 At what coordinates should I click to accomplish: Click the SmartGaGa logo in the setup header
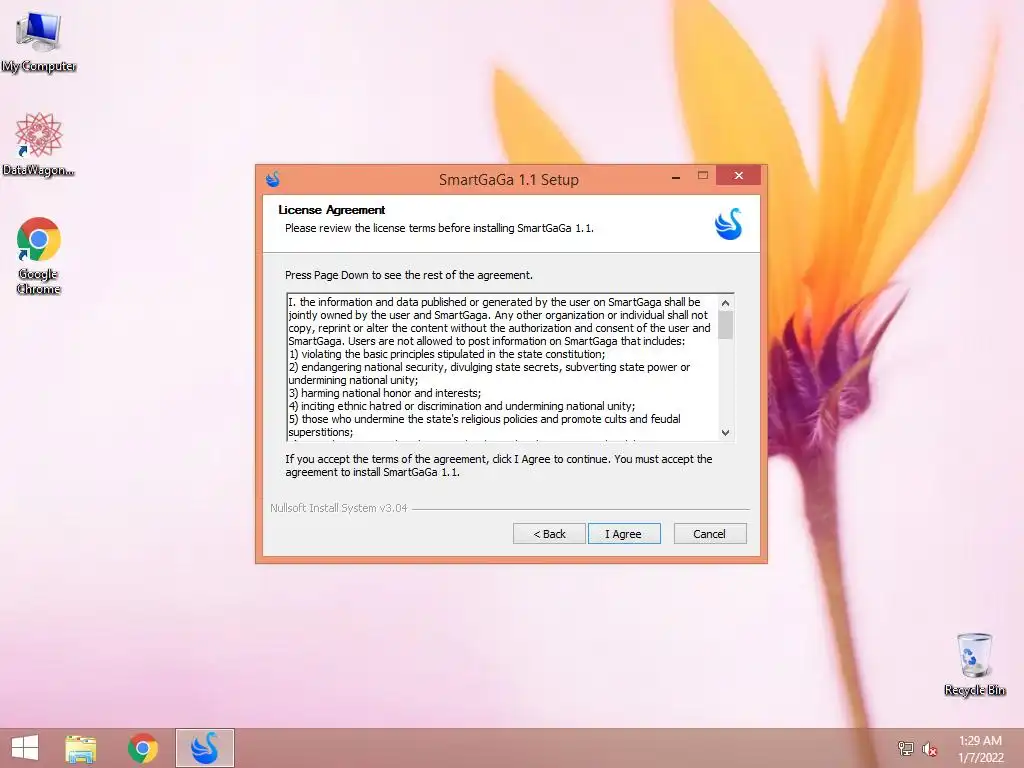pos(728,224)
